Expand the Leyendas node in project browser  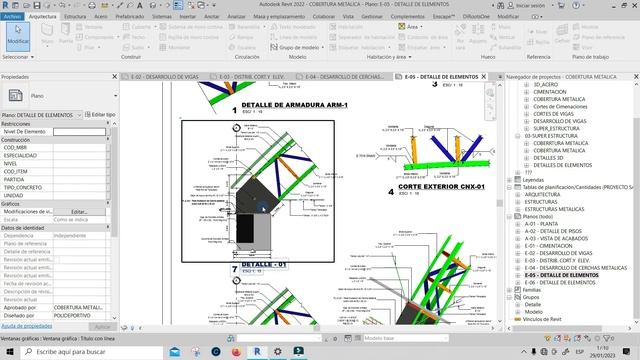point(509,180)
